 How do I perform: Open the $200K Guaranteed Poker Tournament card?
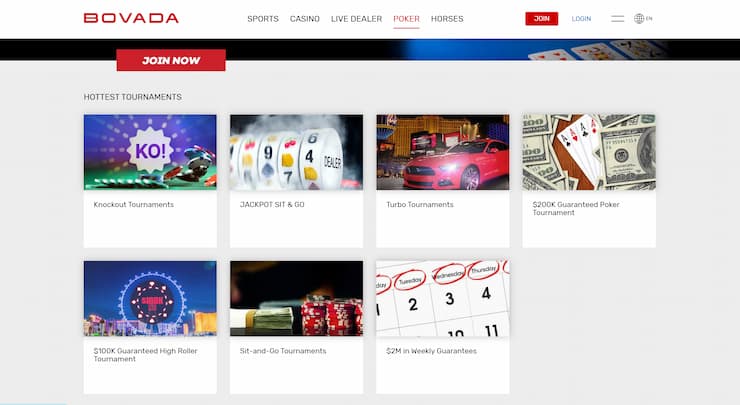coord(589,181)
